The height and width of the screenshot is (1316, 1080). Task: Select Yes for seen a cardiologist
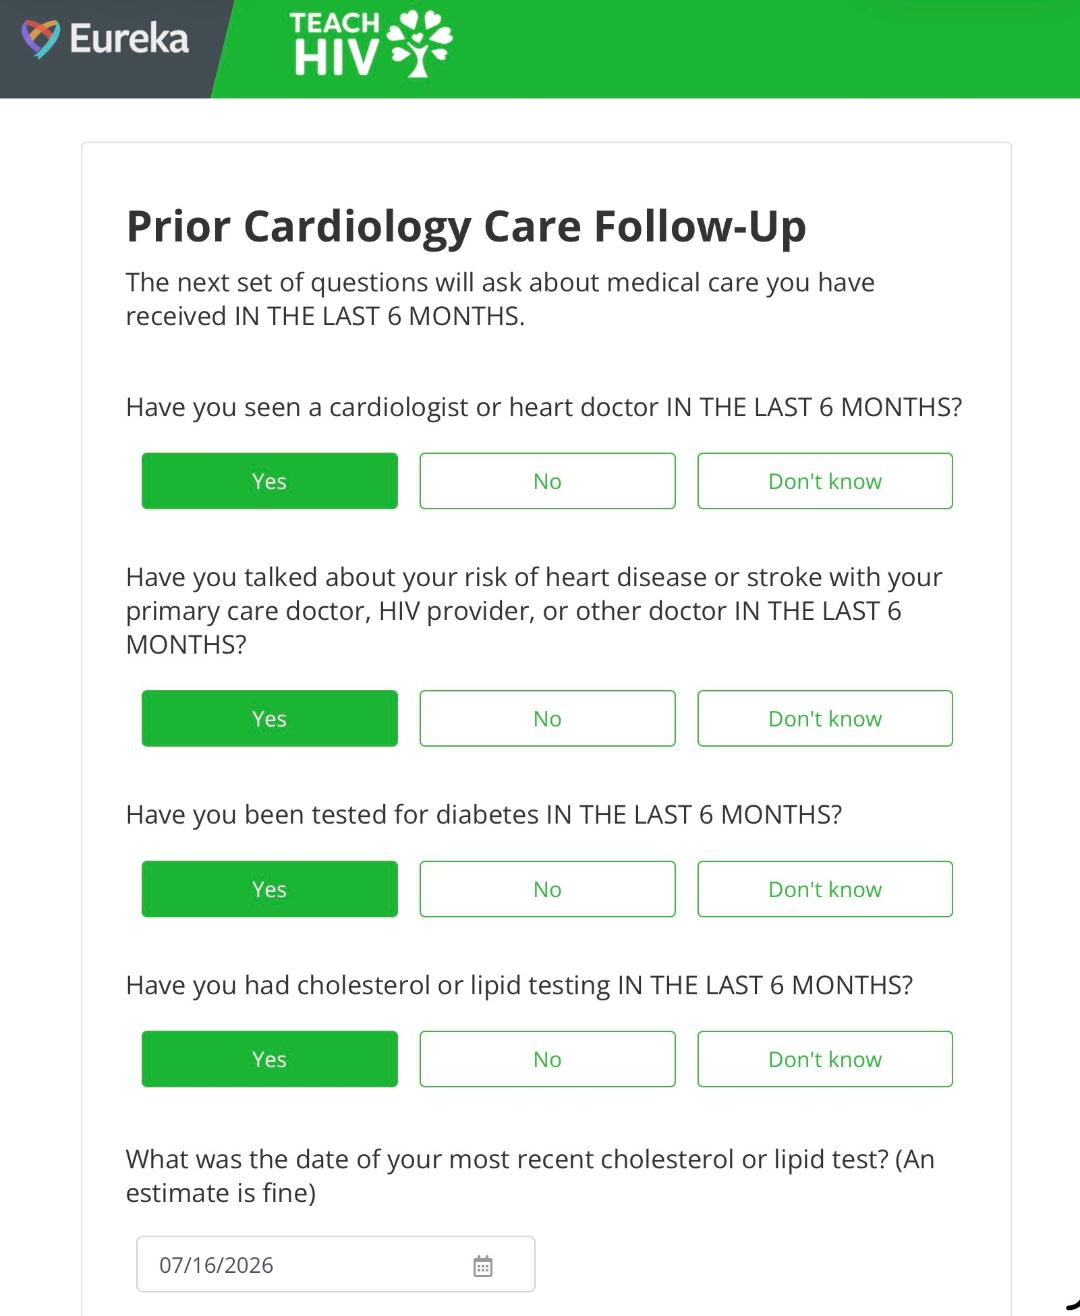coord(269,481)
